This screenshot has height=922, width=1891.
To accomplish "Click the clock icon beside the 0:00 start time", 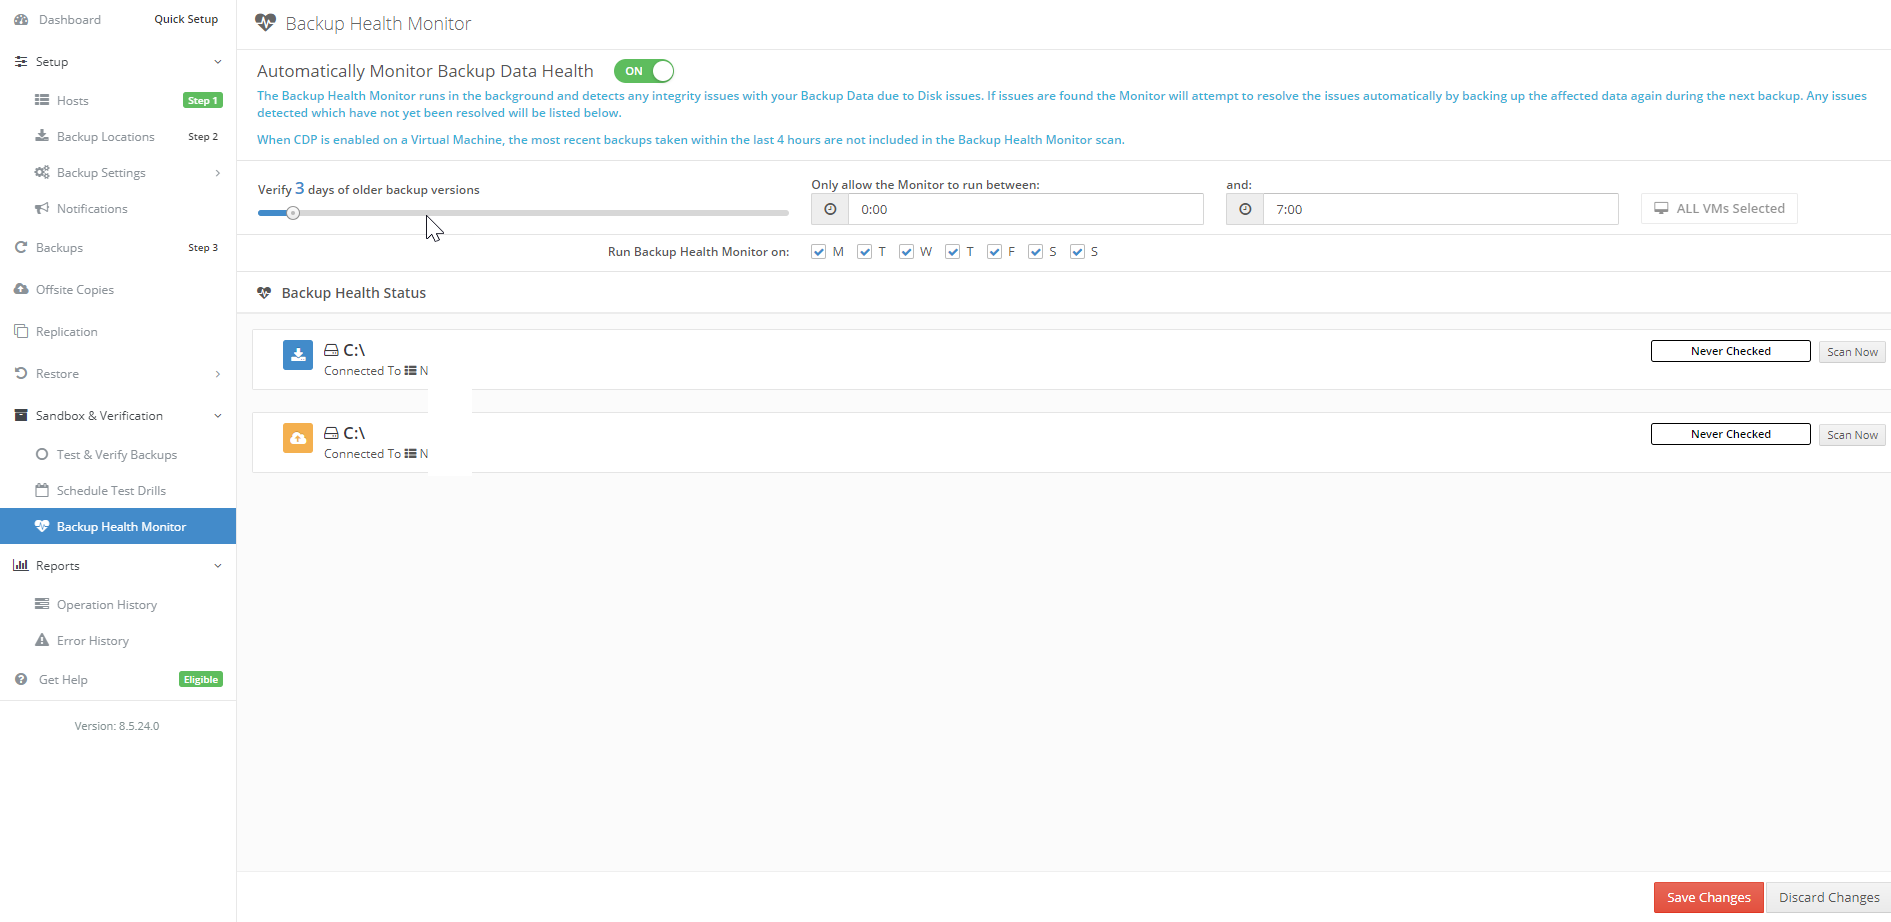I will (x=830, y=209).
